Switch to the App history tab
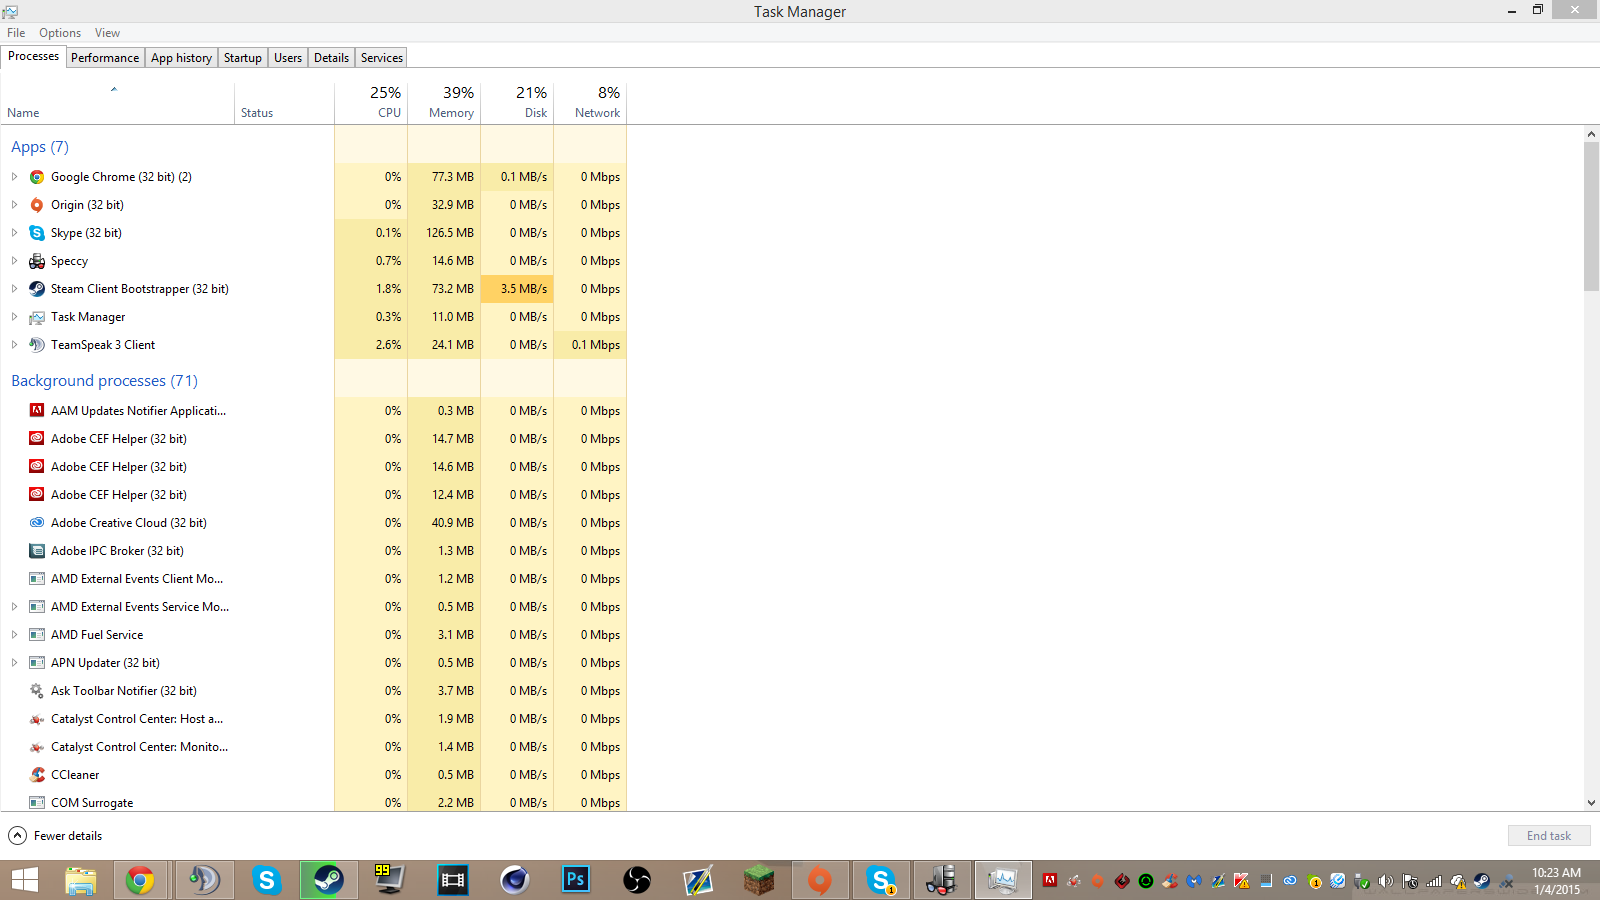The height and width of the screenshot is (900, 1600). (x=181, y=58)
